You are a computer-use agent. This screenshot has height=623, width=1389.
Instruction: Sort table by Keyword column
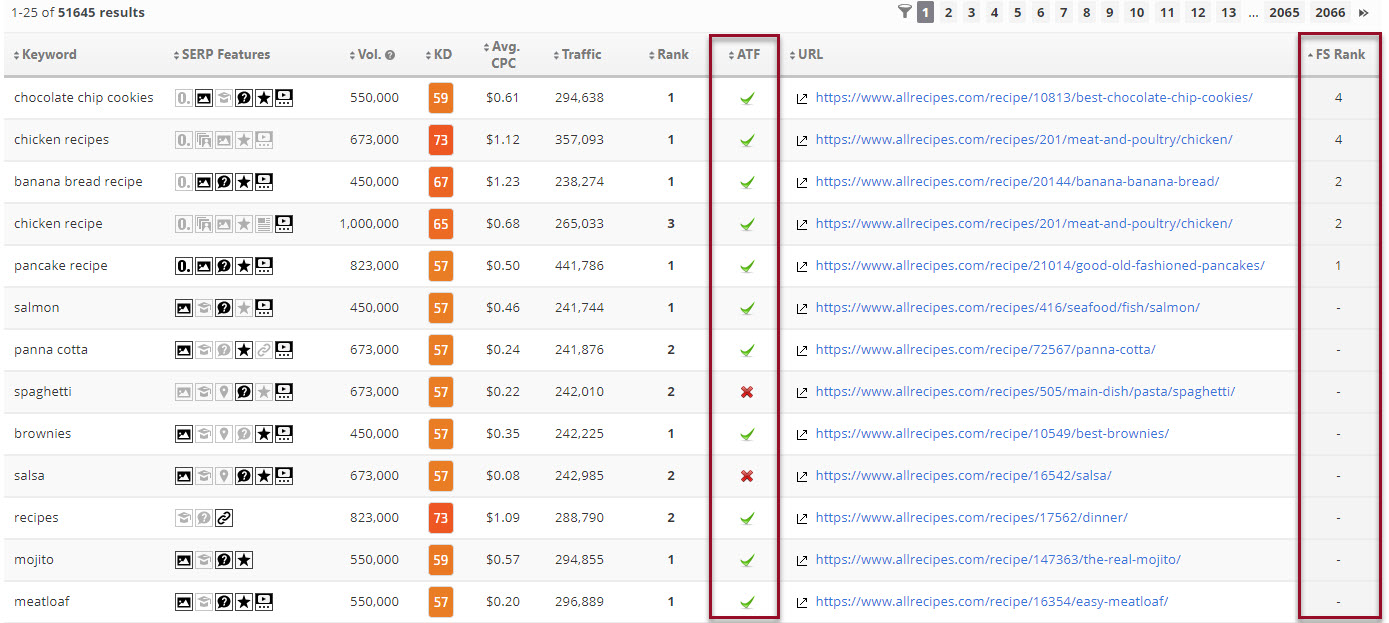point(48,55)
